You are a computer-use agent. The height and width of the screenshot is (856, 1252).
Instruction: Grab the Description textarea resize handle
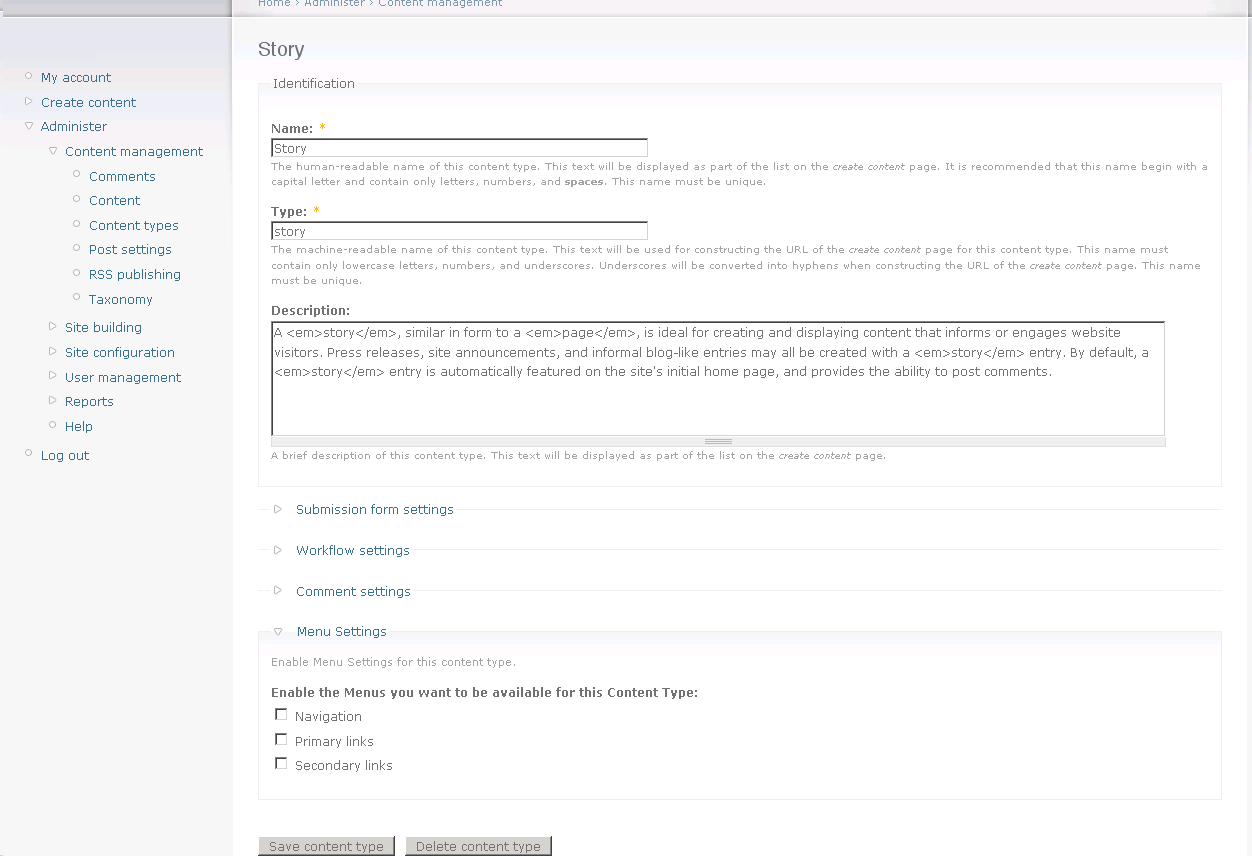coord(718,441)
